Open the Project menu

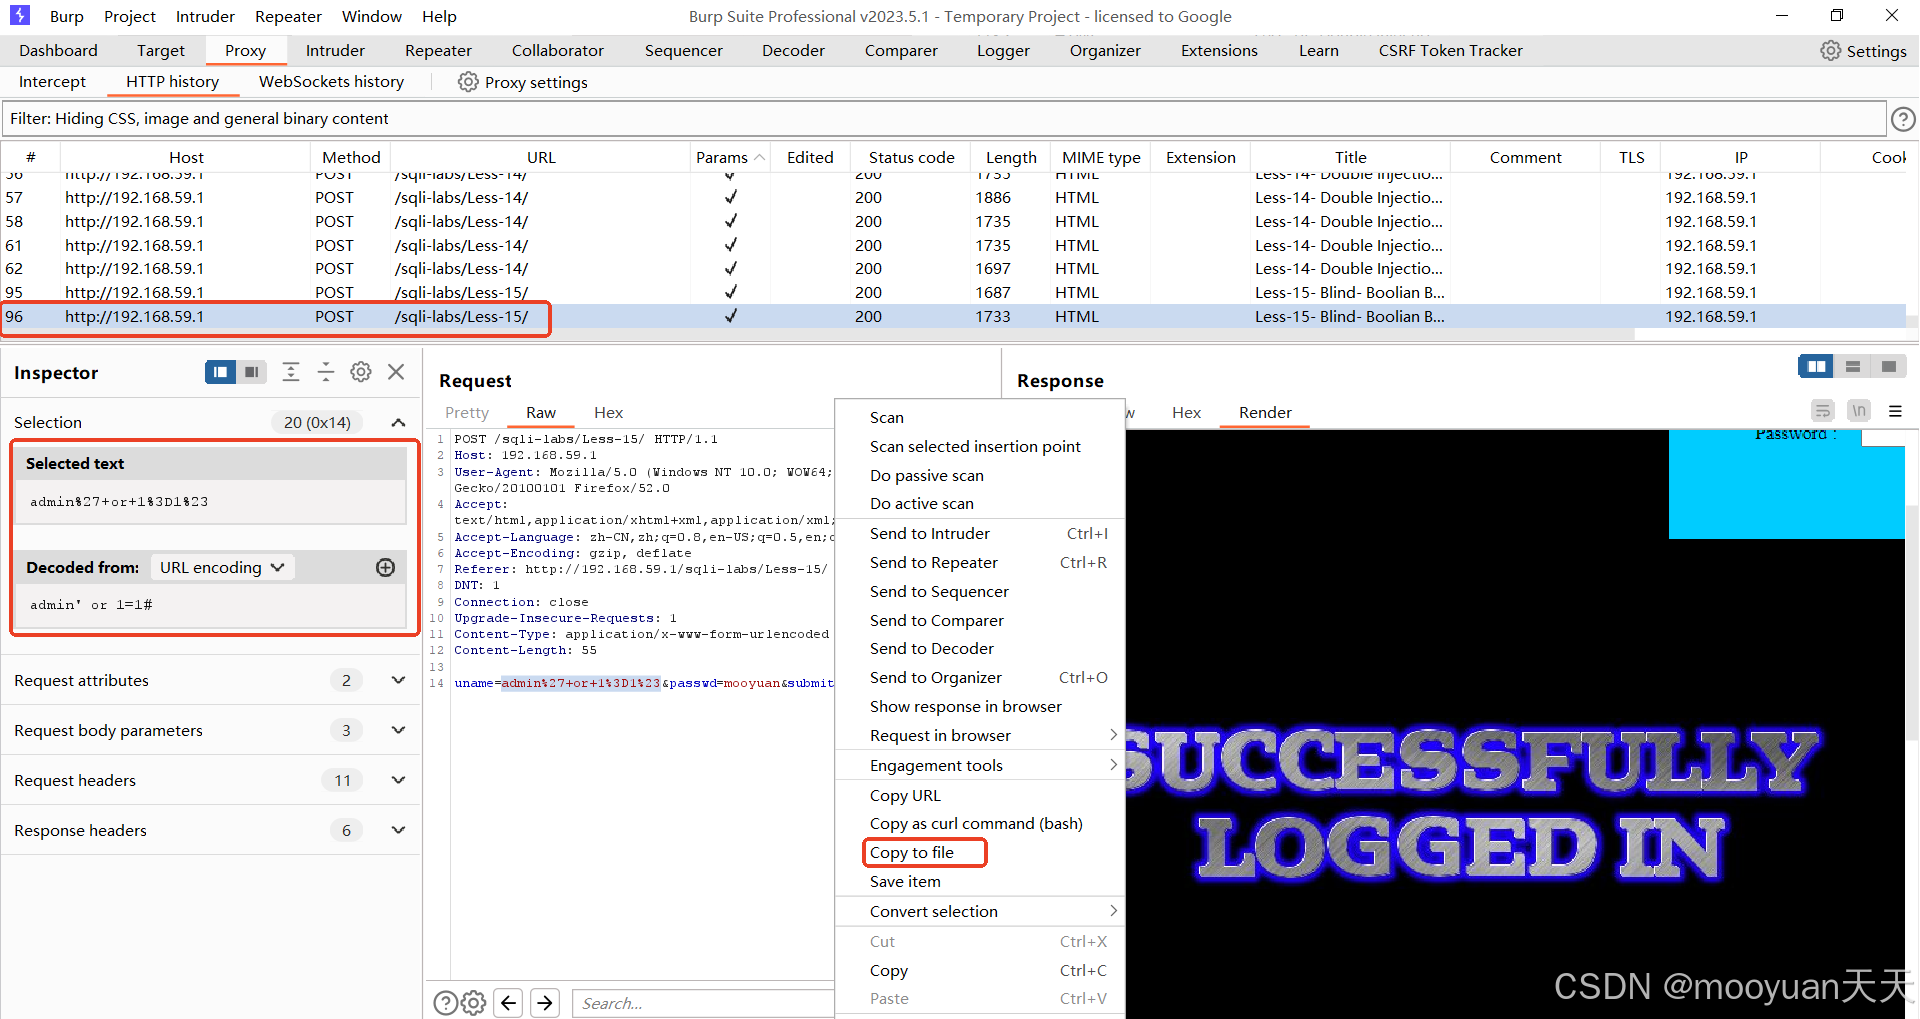(x=130, y=16)
